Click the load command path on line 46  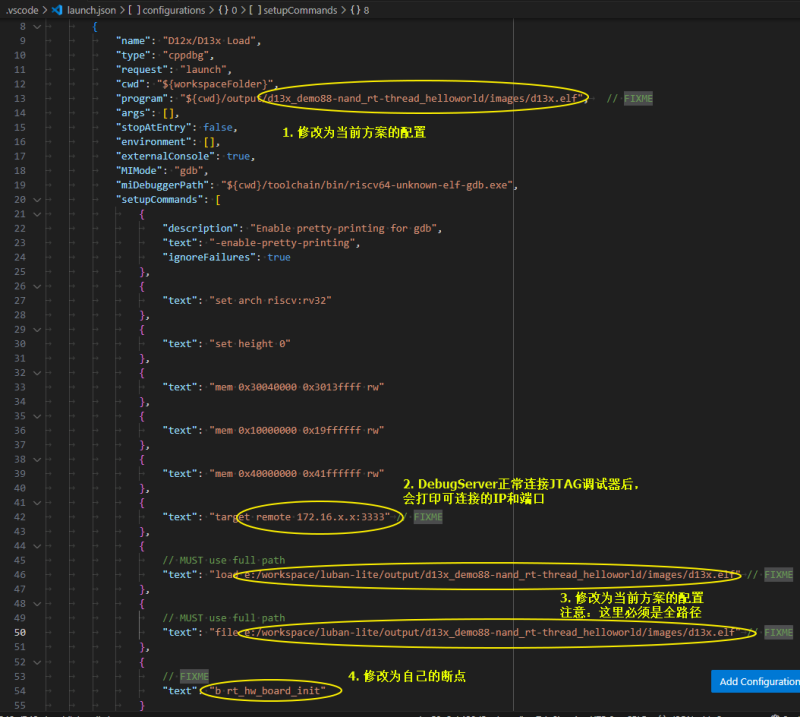tap(475, 575)
